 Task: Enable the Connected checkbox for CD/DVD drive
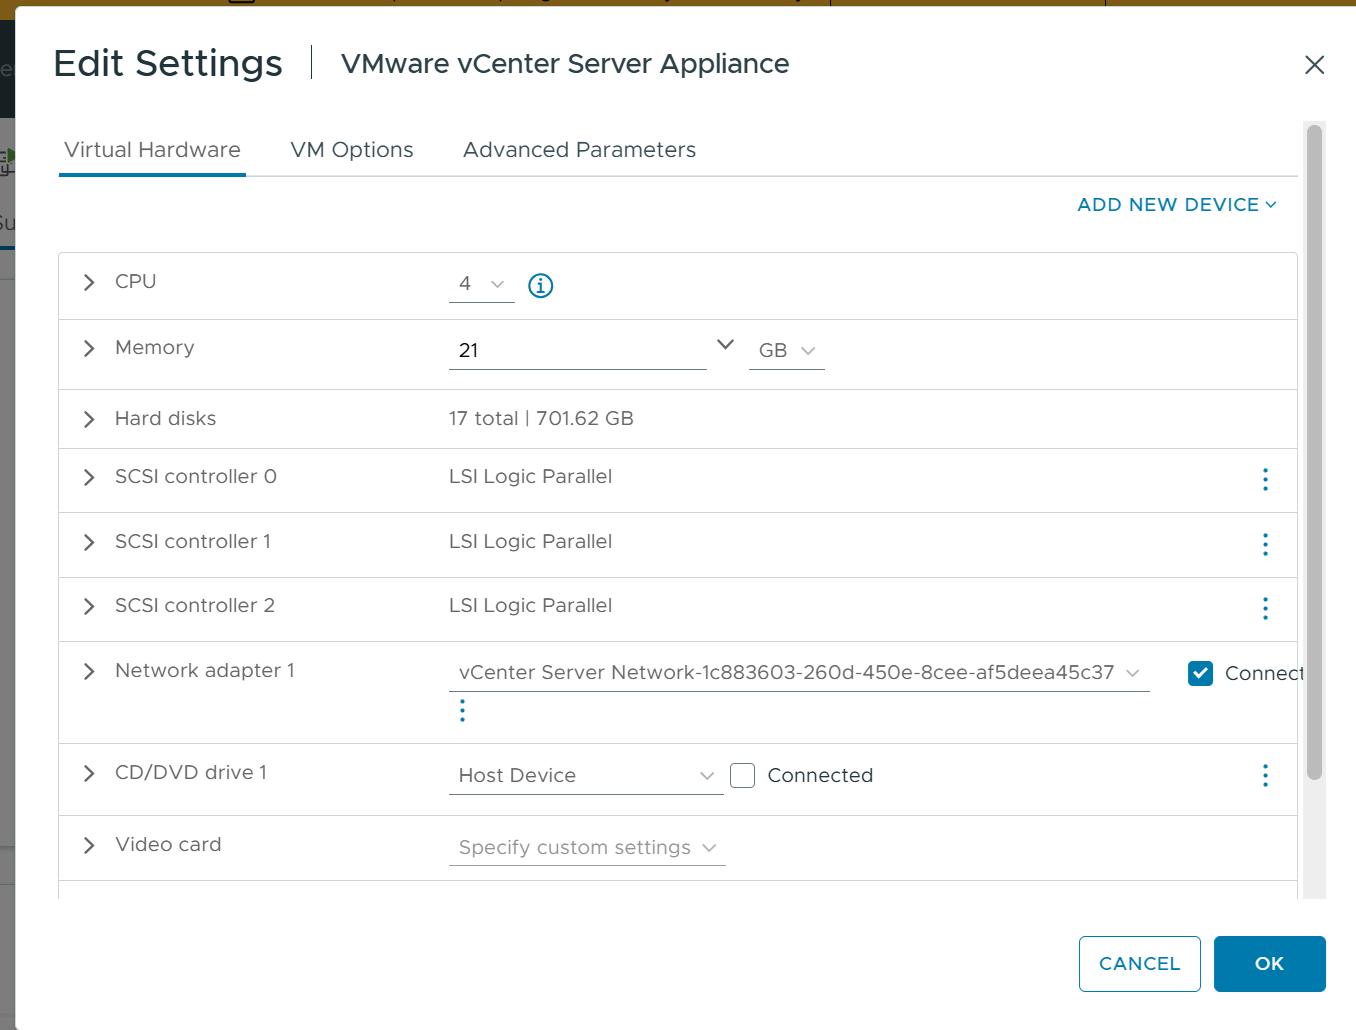[x=742, y=775]
